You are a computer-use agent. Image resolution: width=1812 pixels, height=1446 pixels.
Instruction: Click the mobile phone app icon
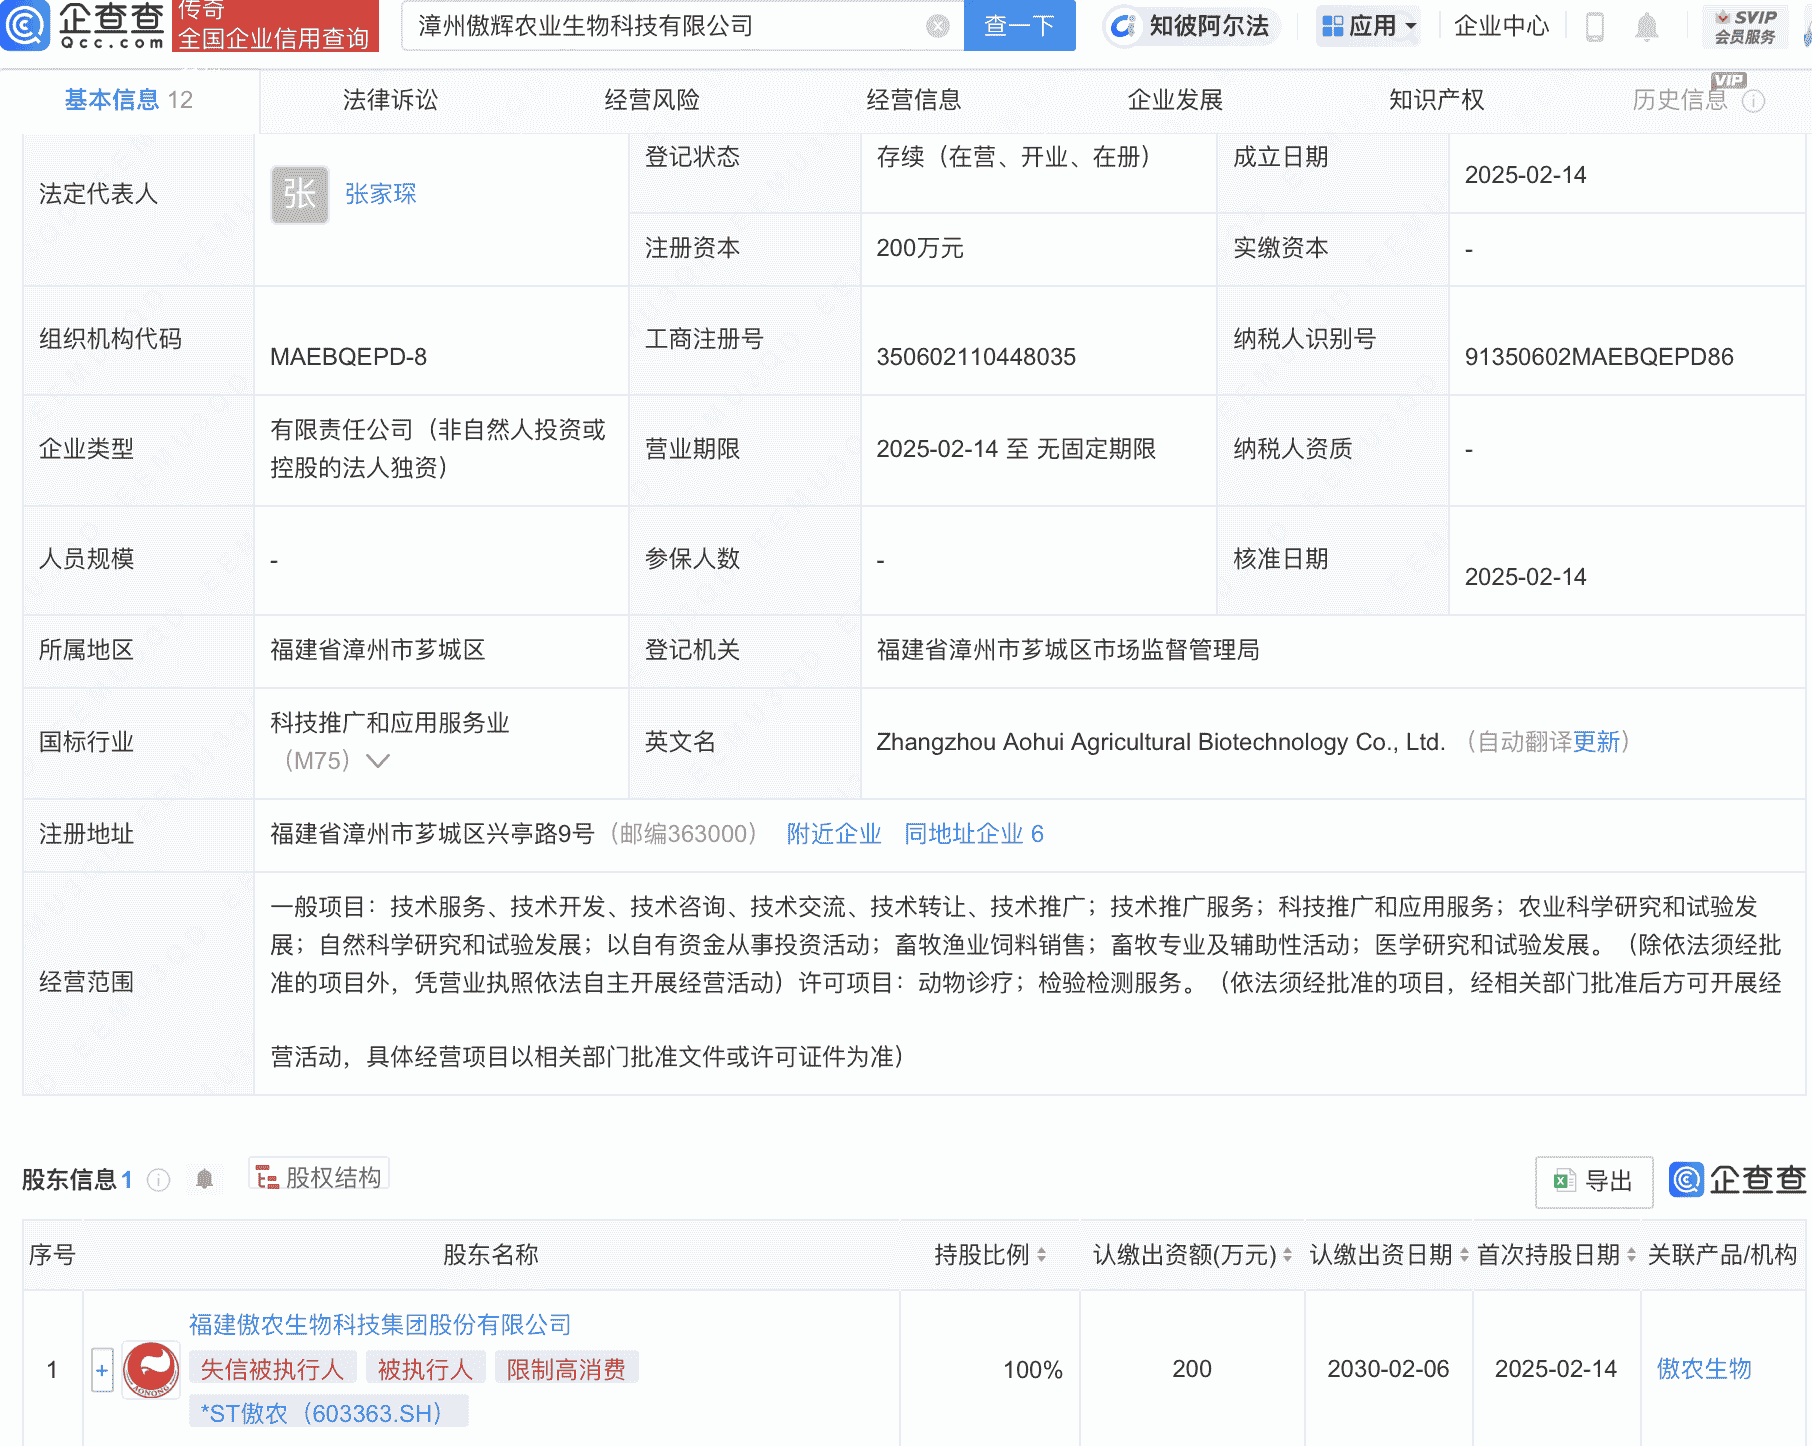click(1594, 27)
